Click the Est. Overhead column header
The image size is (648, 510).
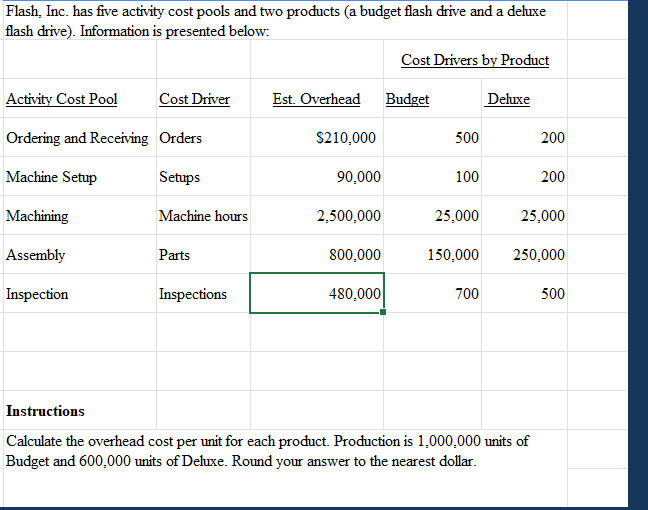[316, 99]
